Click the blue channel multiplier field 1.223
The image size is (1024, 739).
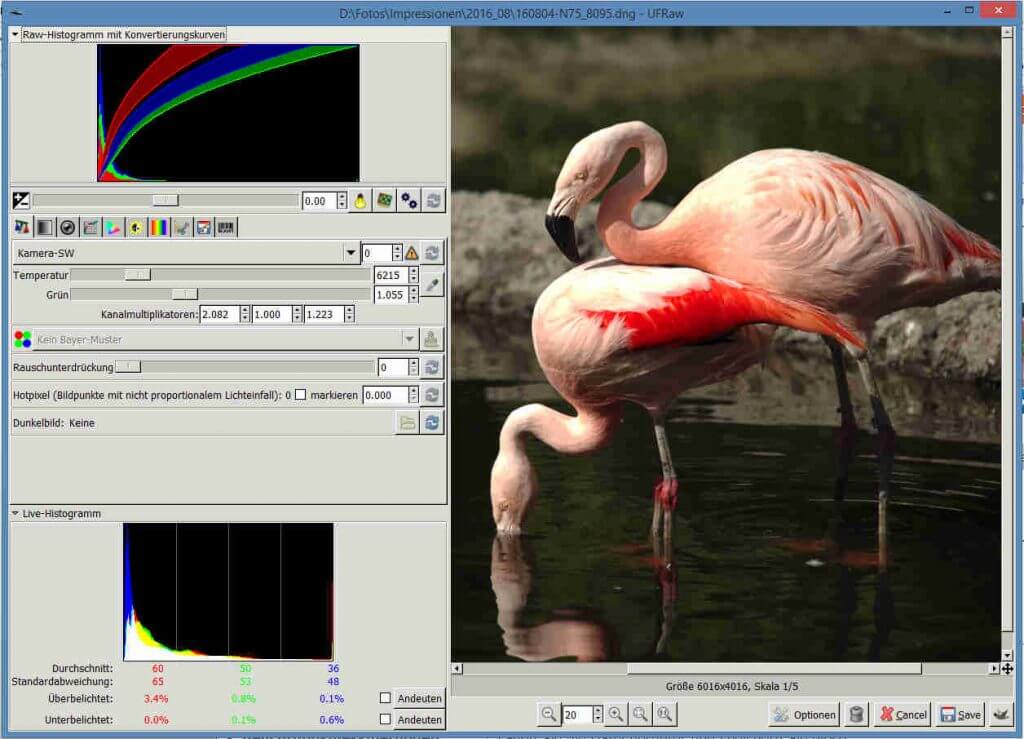point(325,315)
